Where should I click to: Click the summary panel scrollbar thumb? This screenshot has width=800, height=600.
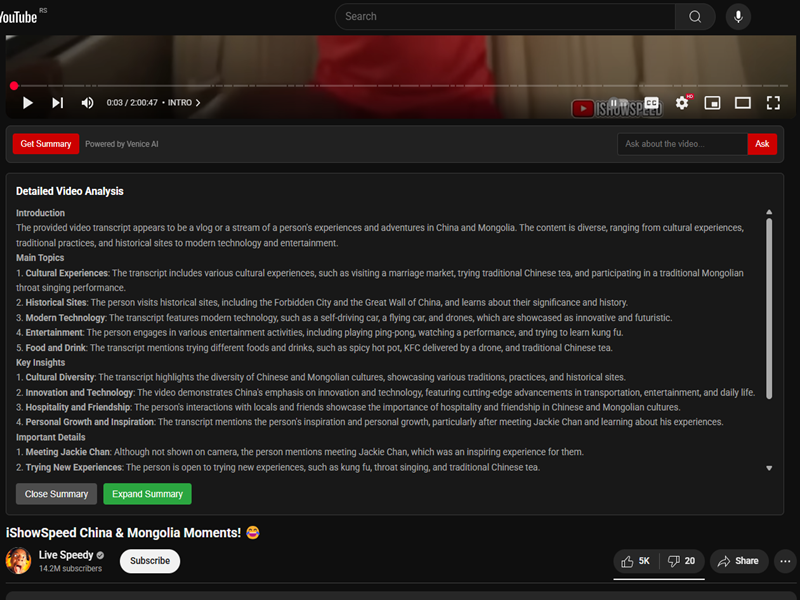769,308
